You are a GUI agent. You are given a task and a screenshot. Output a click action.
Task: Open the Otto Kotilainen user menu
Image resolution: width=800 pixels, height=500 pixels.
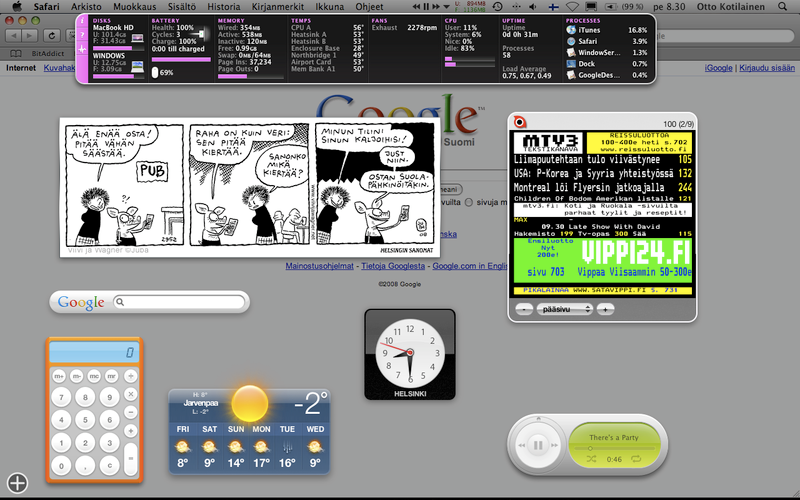(731, 7)
